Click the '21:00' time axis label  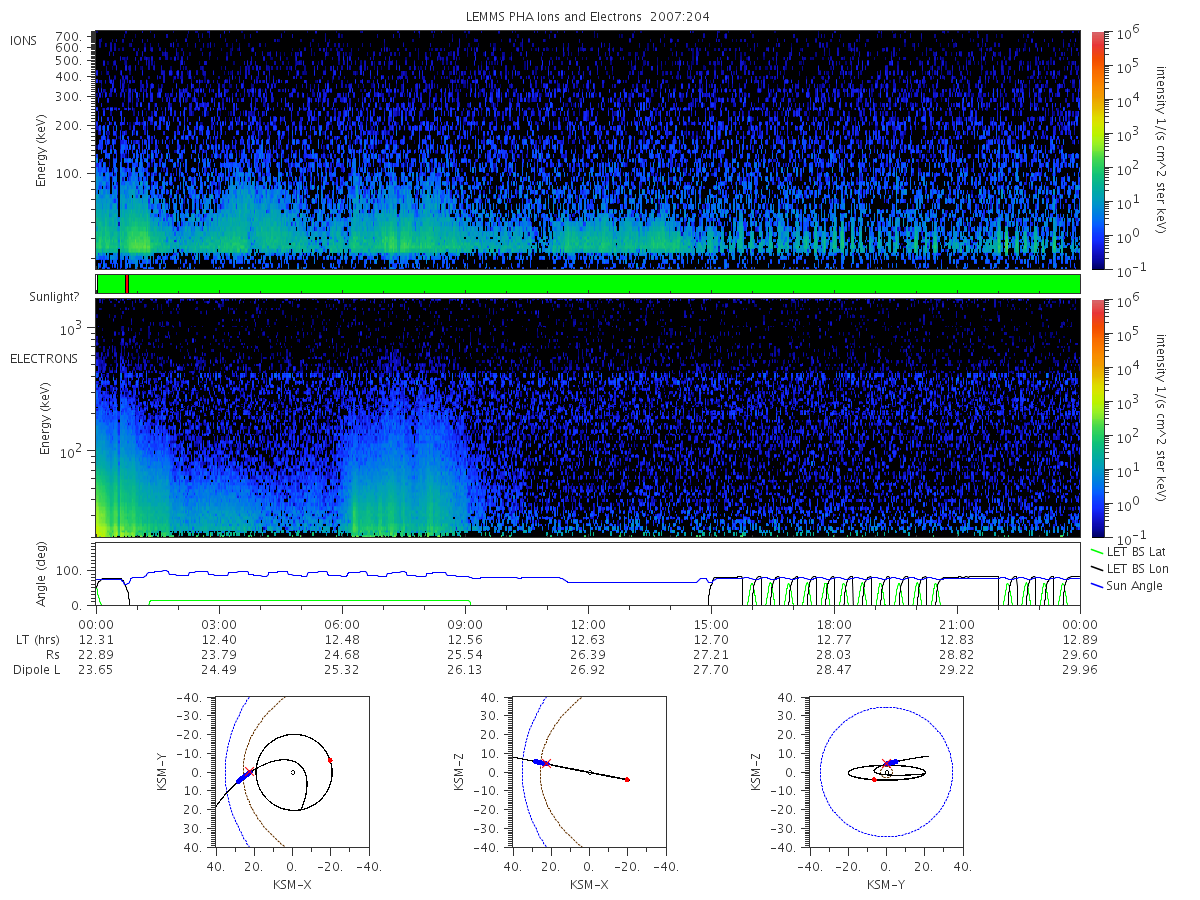coord(957,625)
